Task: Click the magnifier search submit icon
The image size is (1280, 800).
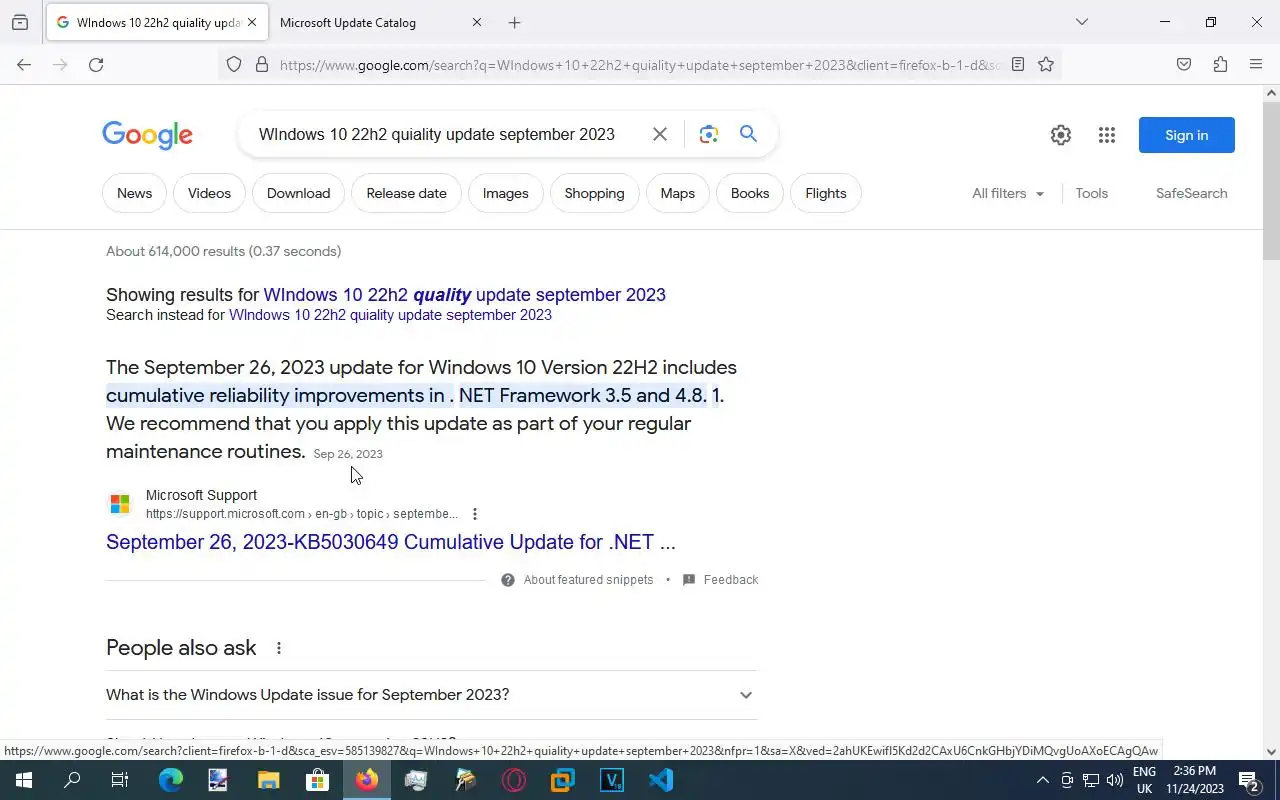Action: (x=748, y=134)
